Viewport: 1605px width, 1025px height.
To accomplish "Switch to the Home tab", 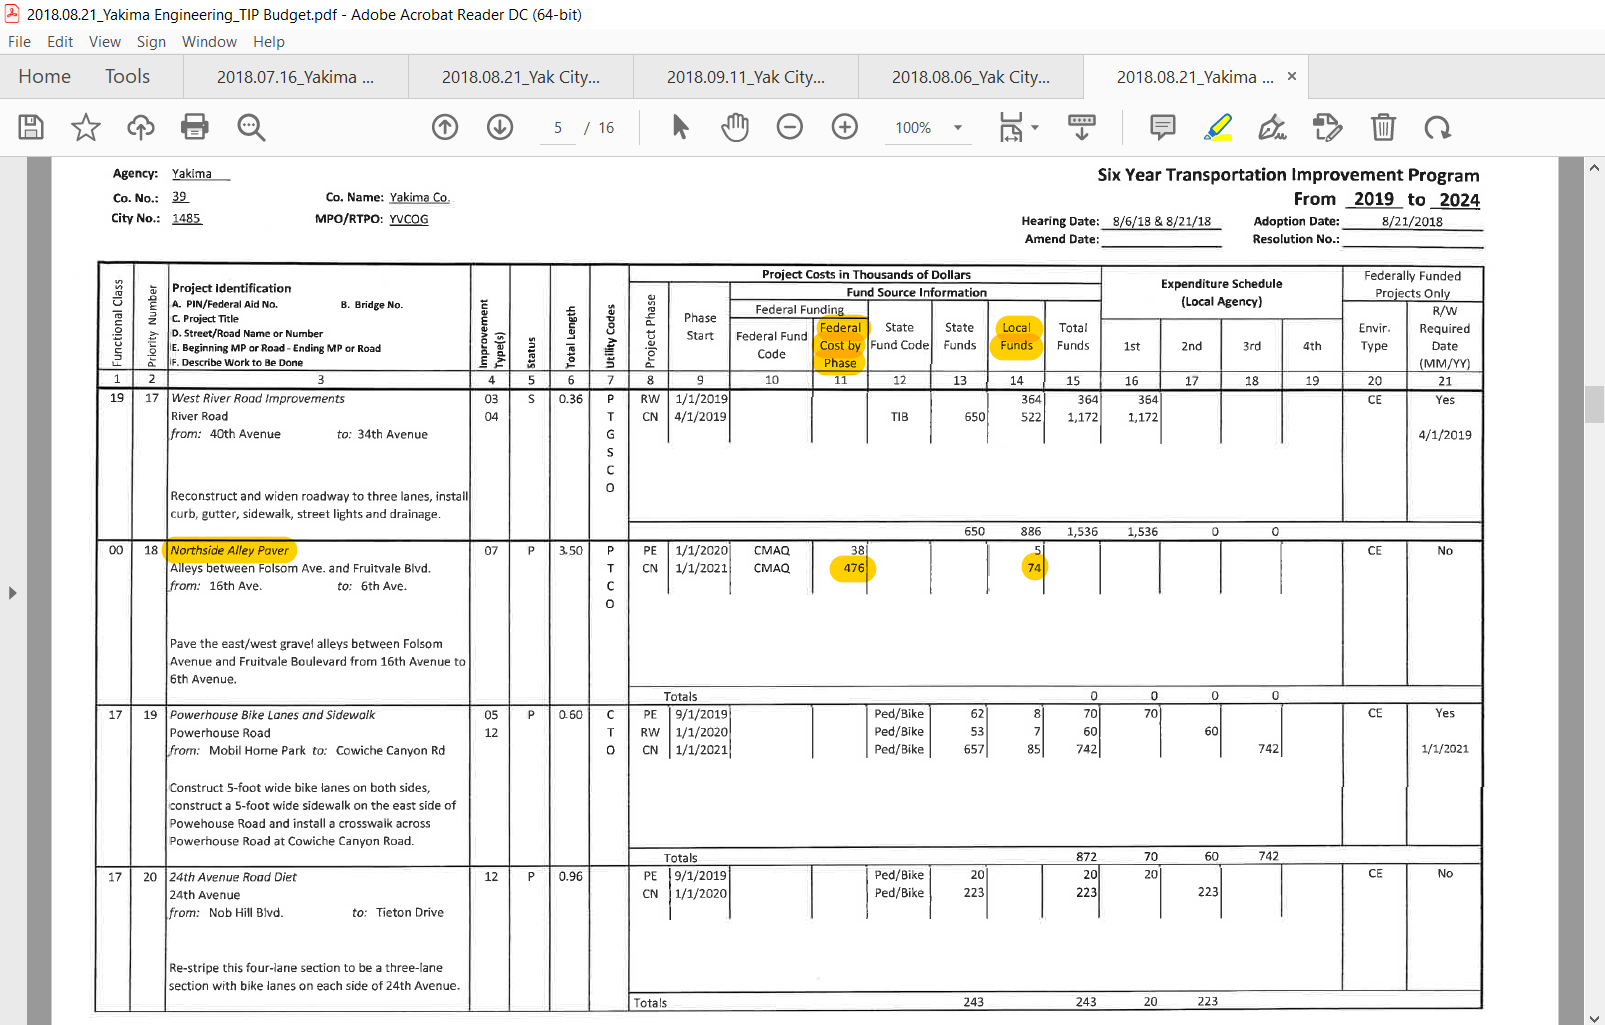I will coord(44,77).
